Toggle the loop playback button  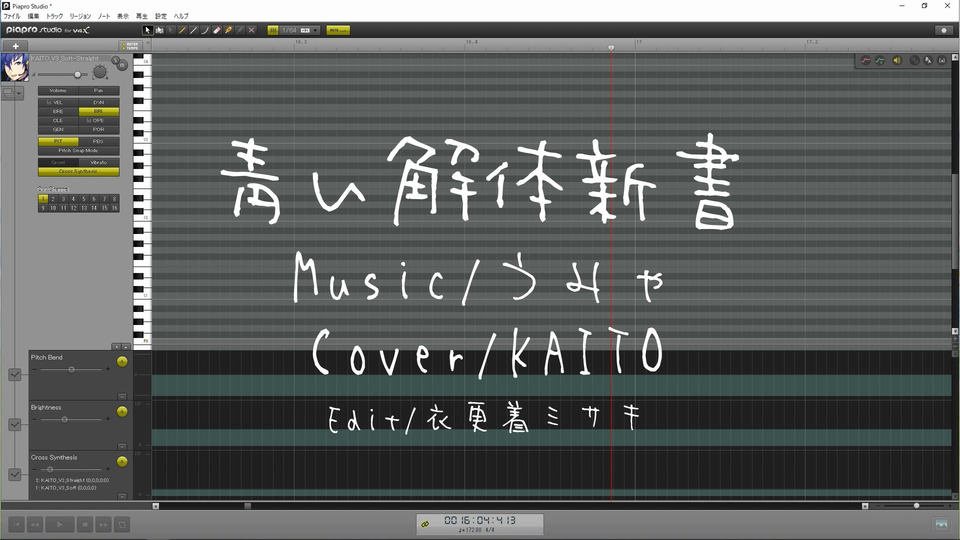point(122,524)
